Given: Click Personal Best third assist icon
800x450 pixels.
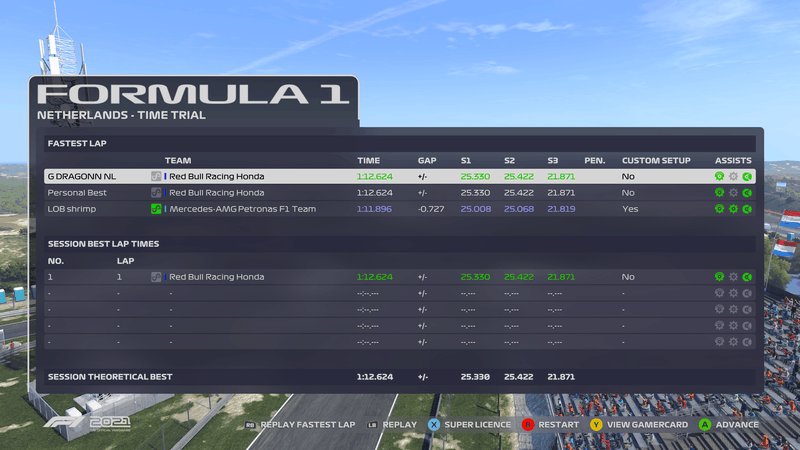Looking at the screenshot, I should click(747, 193).
